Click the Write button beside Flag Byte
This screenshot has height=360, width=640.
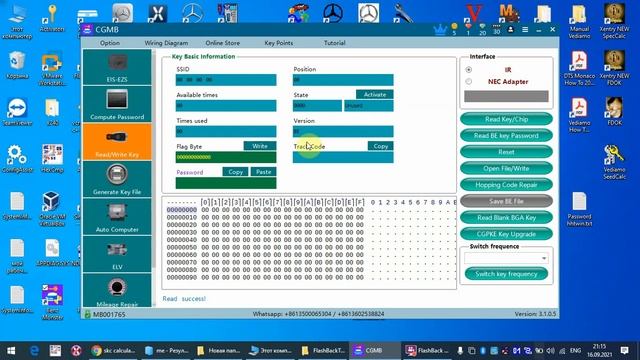(x=260, y=146)
